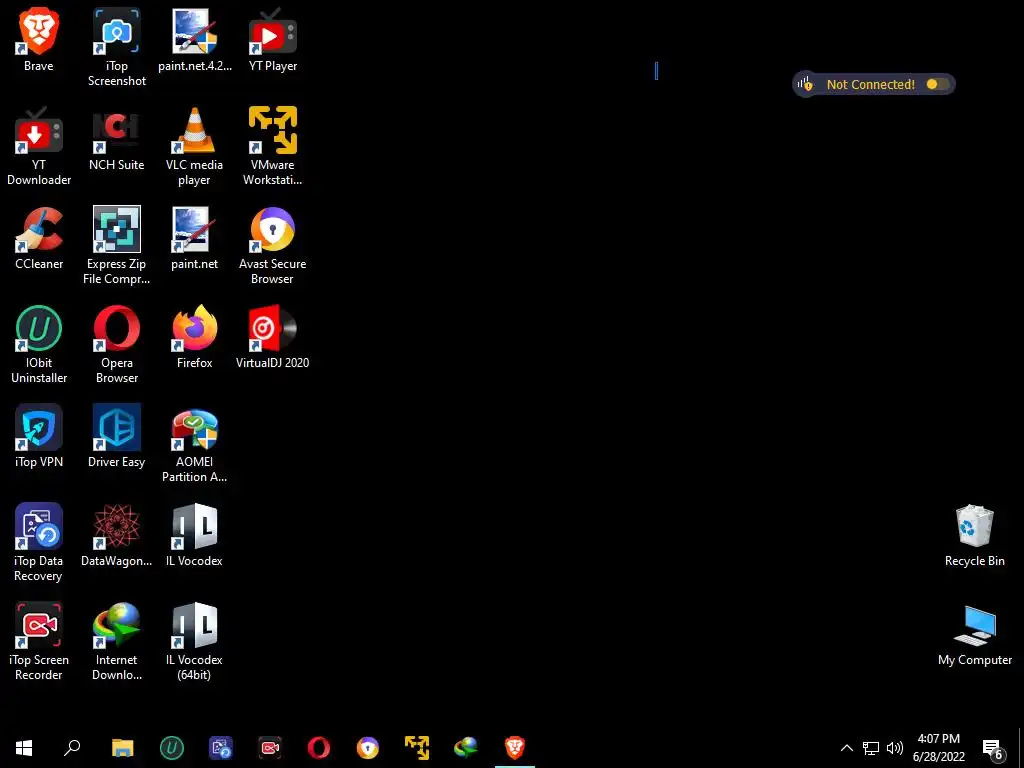Open network status tray icon
The height and width of the screenshot is (768, 1024).
click(x=871, y=748)
